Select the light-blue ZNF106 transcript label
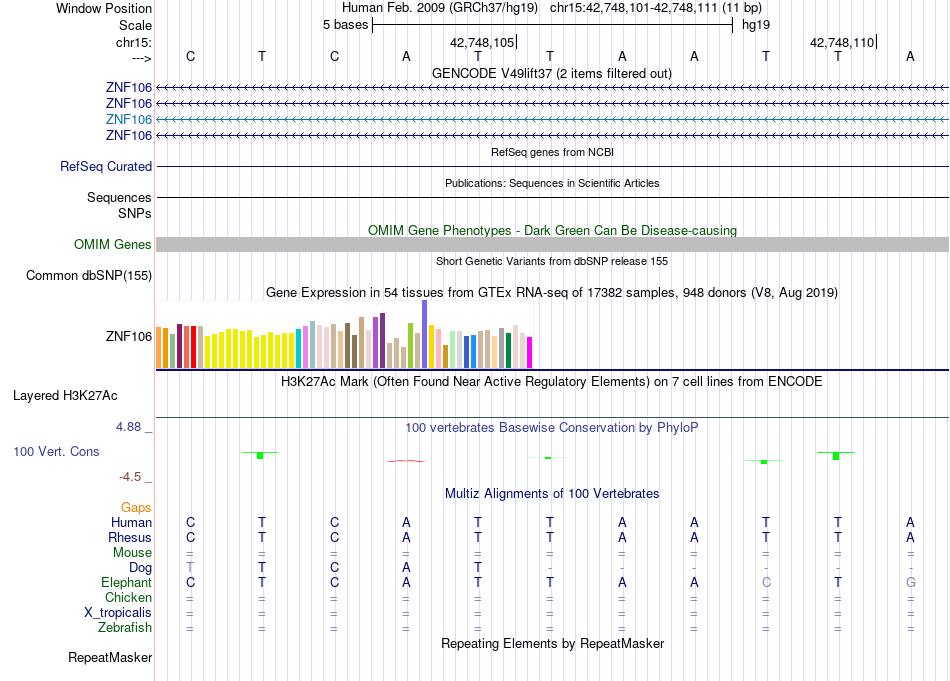Image resolution: width=950 pixels, height=681 pixels. tap(128, 119)
